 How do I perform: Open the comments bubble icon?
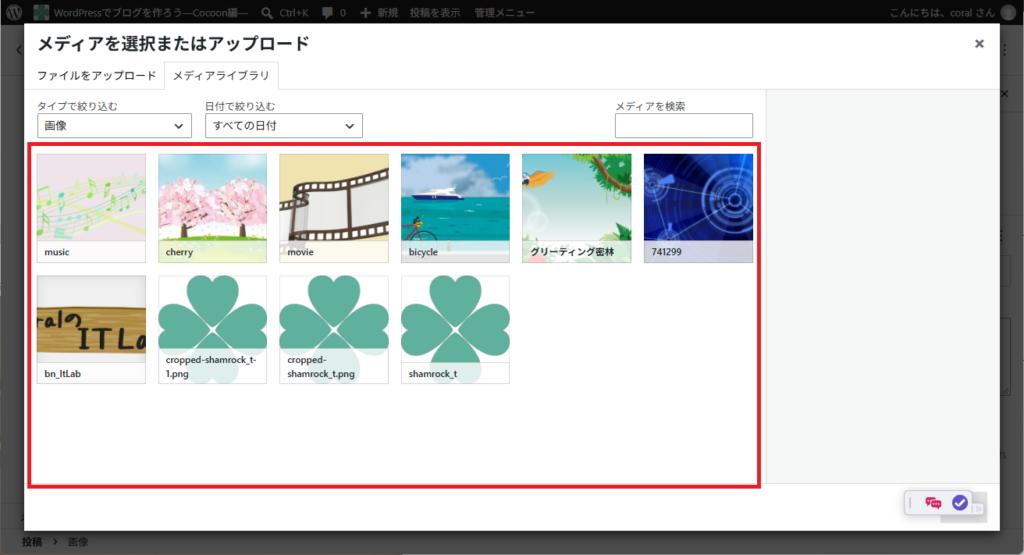click(x=327, y=12)
